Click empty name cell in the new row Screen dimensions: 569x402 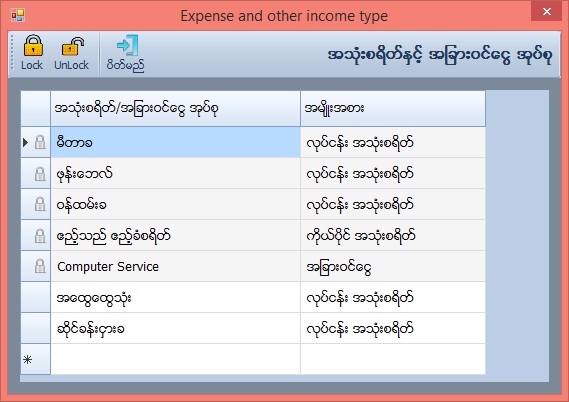click(x=176, y=359)
